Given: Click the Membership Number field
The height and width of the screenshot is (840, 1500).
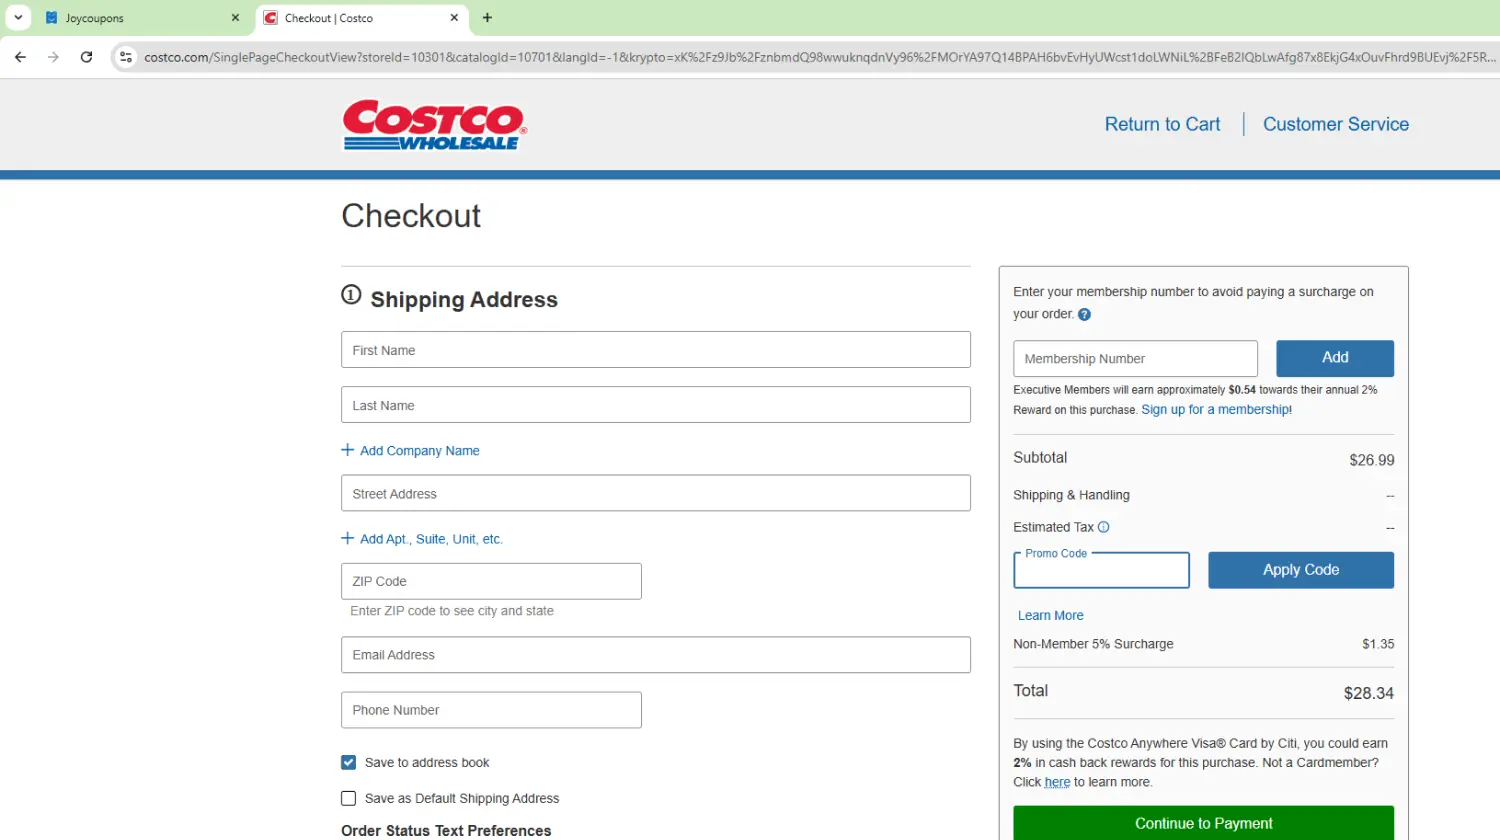Looking at the screenshot, I should coord(1135,358).
